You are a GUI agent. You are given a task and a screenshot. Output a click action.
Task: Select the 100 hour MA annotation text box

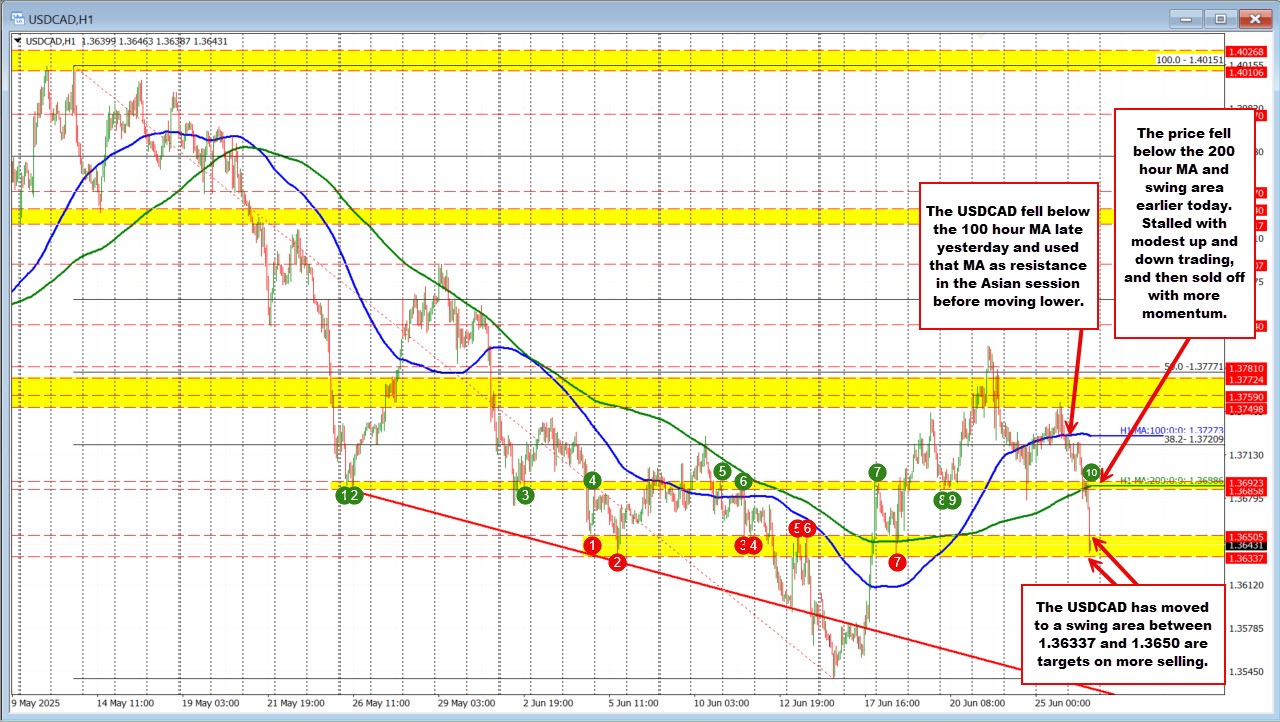1009,255
